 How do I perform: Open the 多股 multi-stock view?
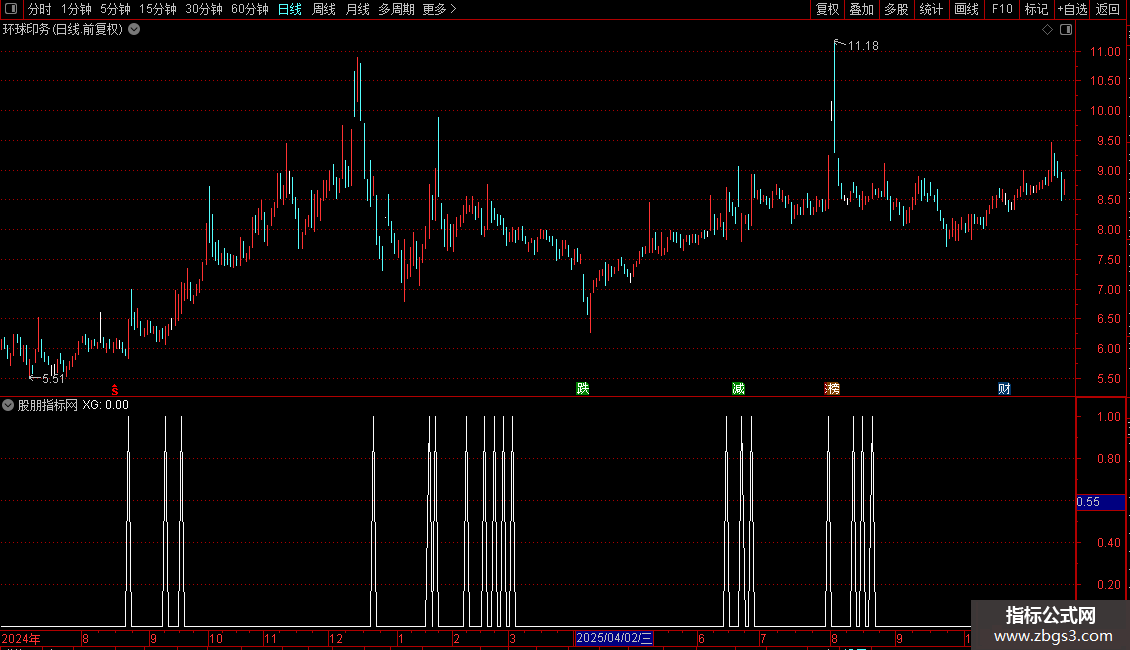[896, 9]
